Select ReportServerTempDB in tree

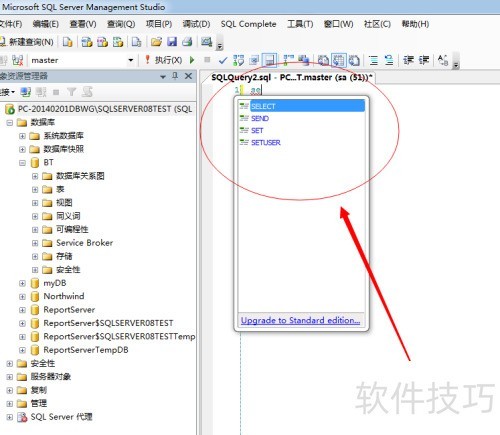point(86,350)
